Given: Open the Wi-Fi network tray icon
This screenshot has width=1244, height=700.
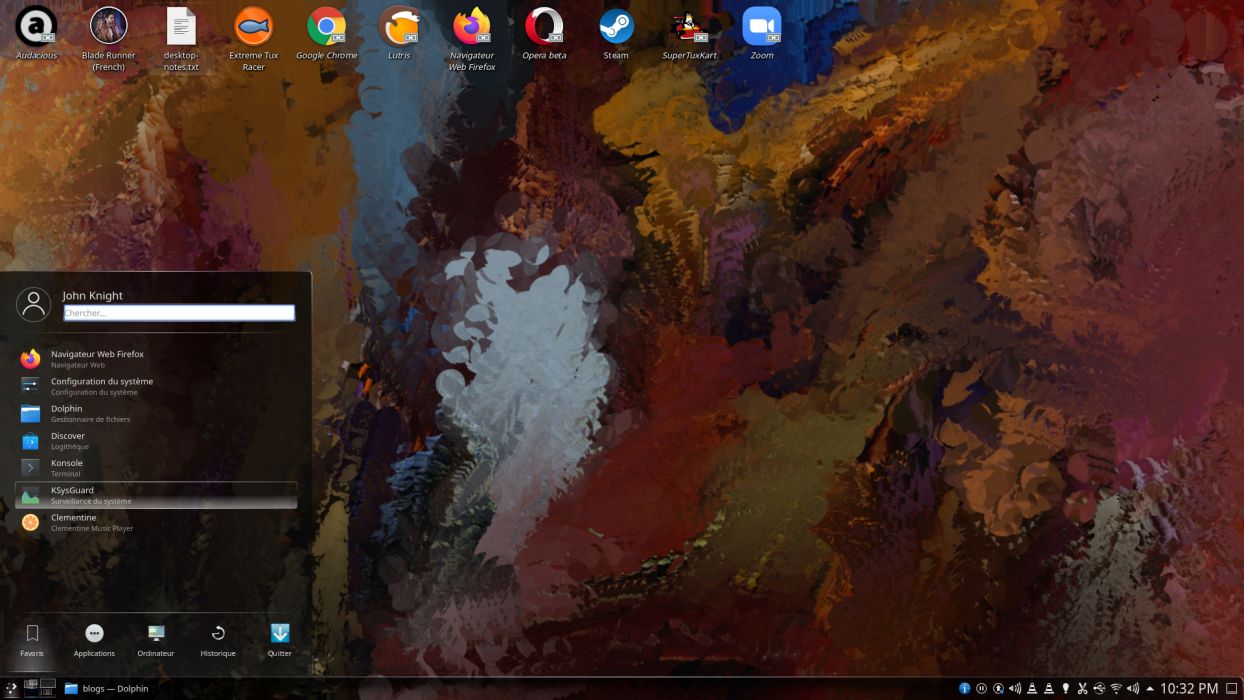Looking at the screenshot, I should (x=1114, y=688).
